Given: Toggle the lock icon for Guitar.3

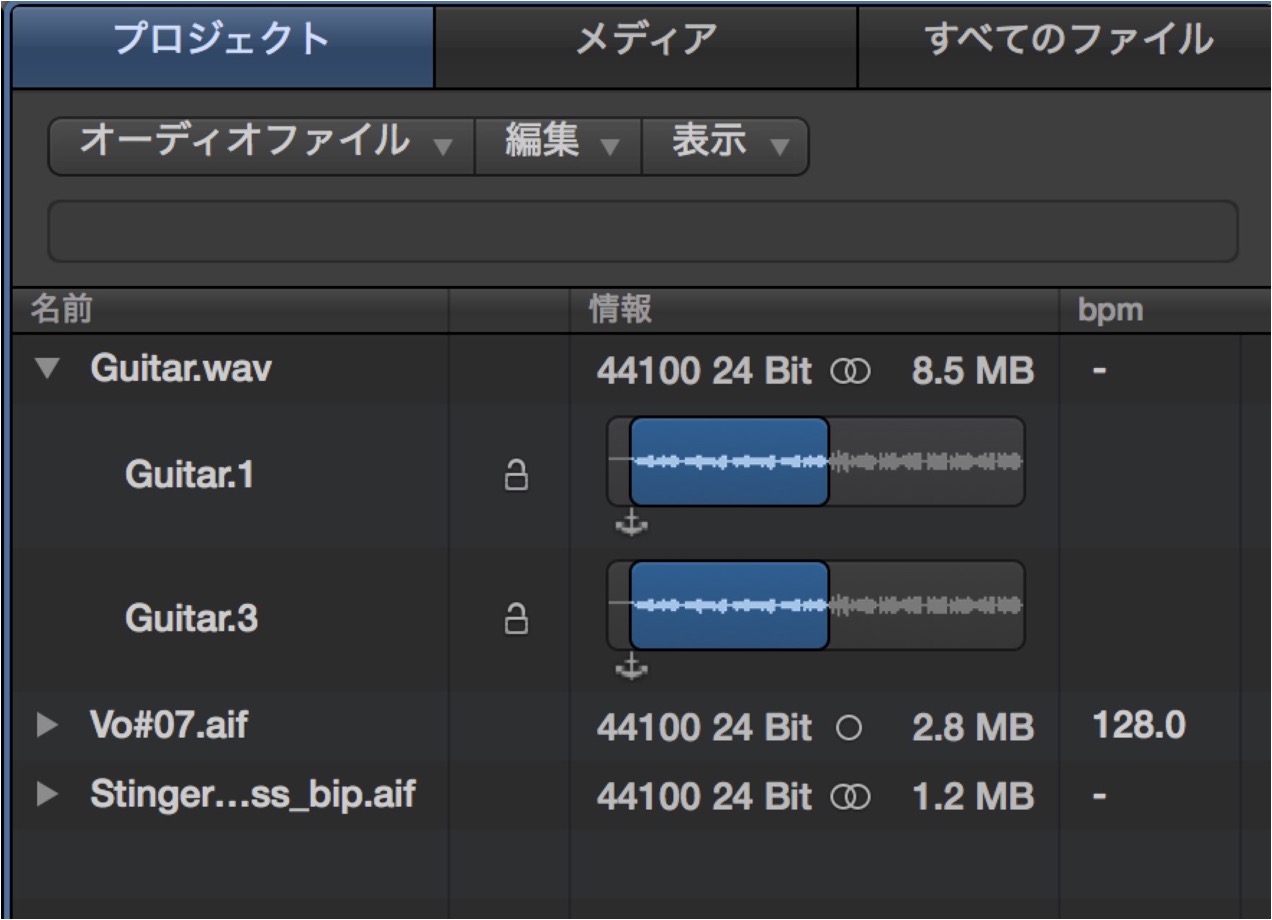Looking at the screenshot, I should click(515, 619).
